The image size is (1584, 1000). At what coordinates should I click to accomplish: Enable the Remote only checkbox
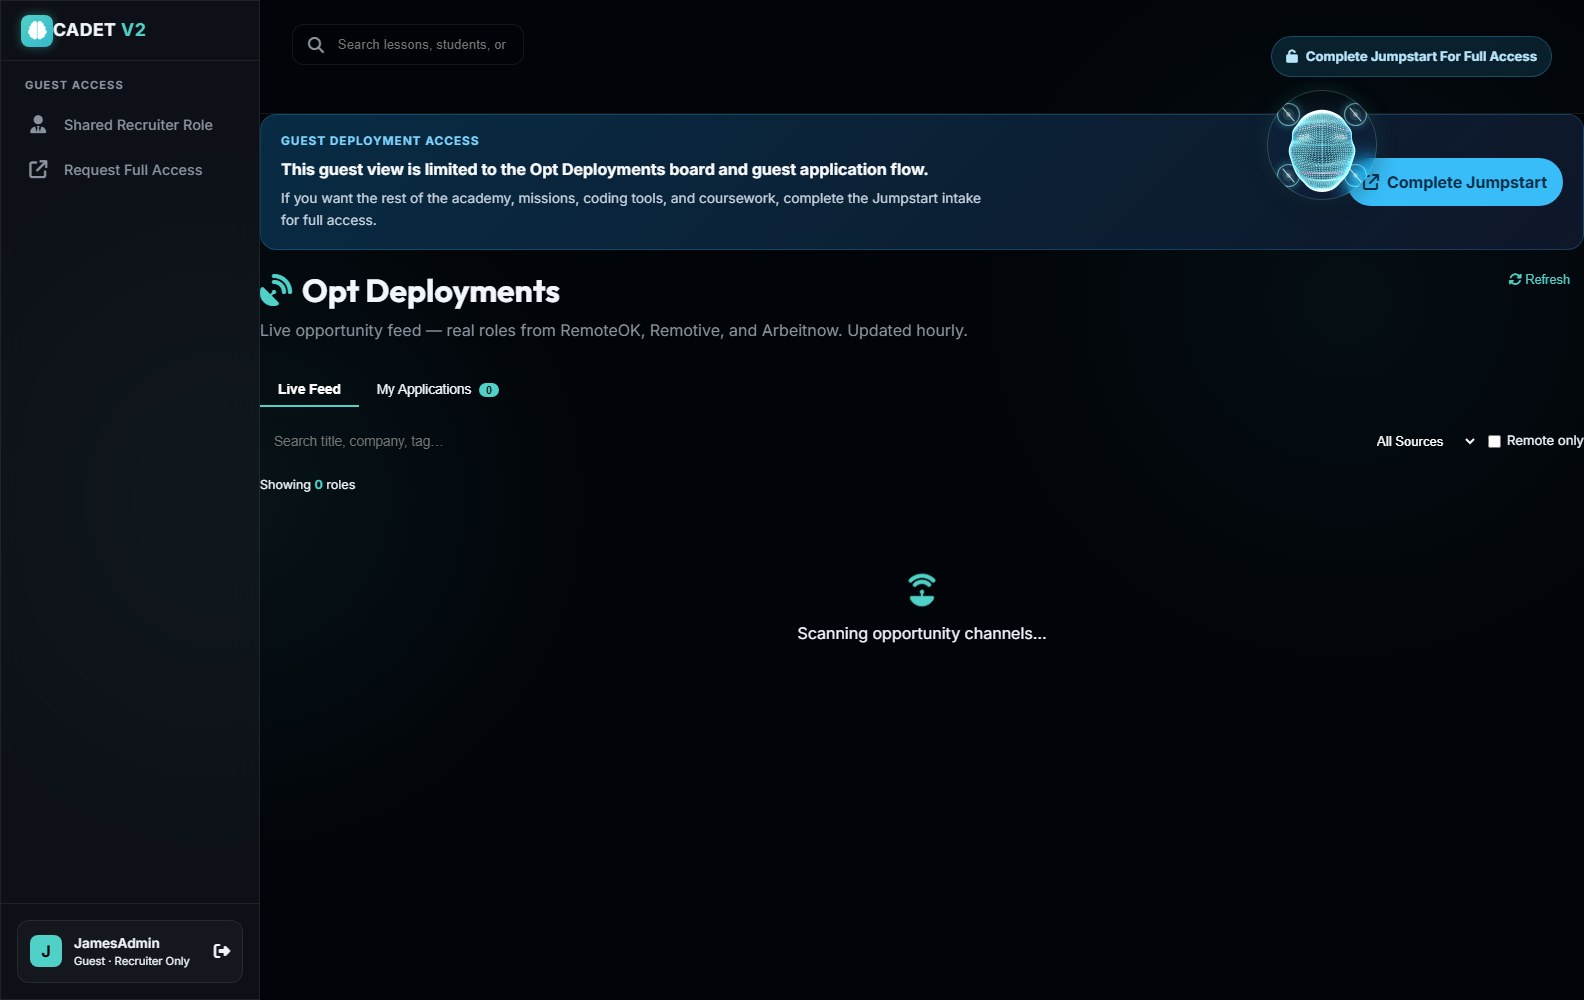tap(1494, 441)
